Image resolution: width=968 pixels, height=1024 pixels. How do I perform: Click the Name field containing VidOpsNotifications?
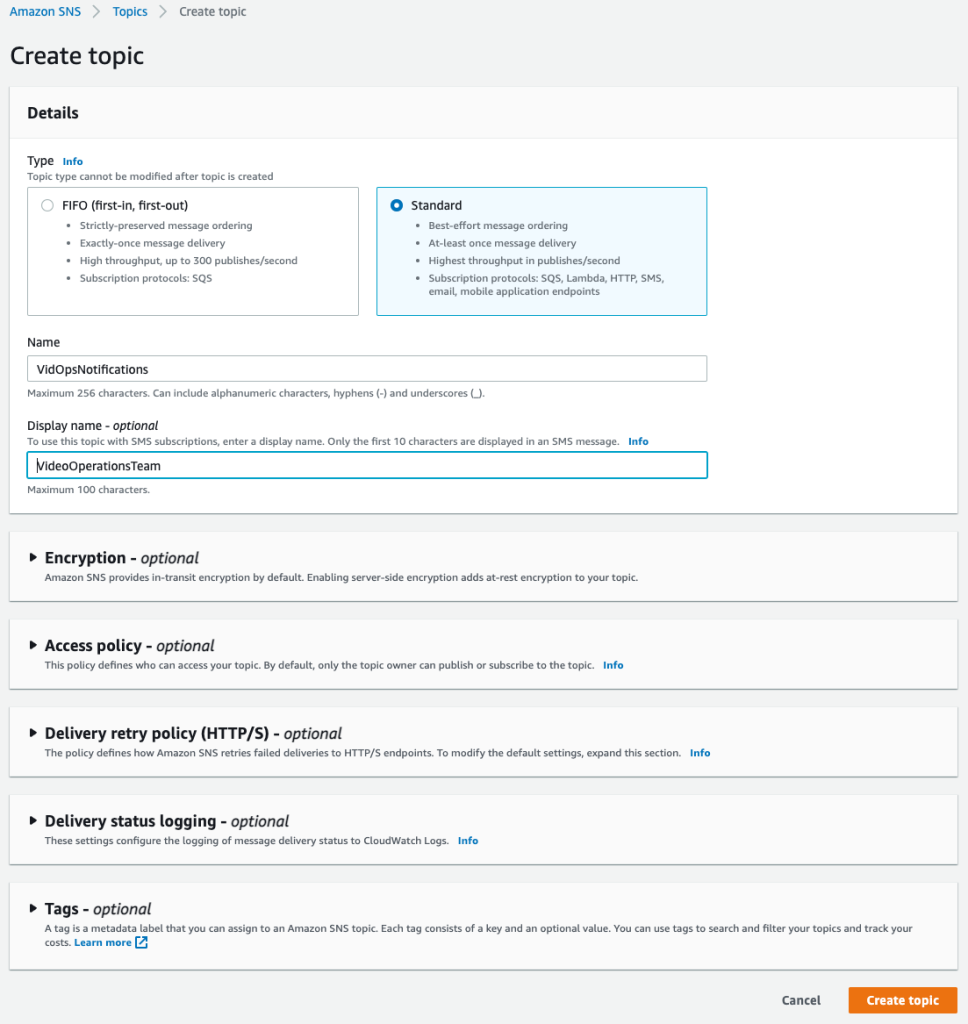click(367, 368)
